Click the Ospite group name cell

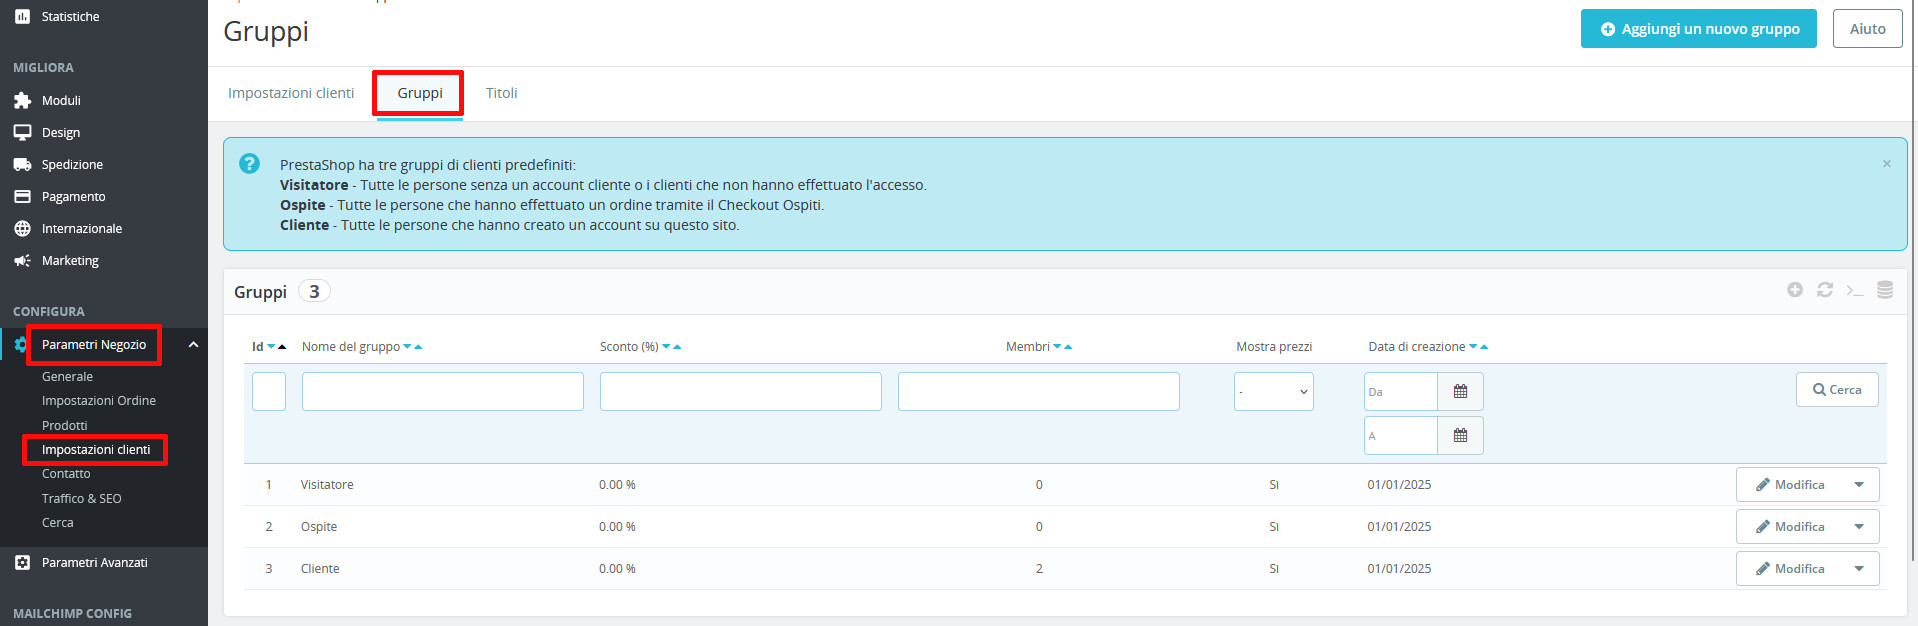[x=319, y=527]
